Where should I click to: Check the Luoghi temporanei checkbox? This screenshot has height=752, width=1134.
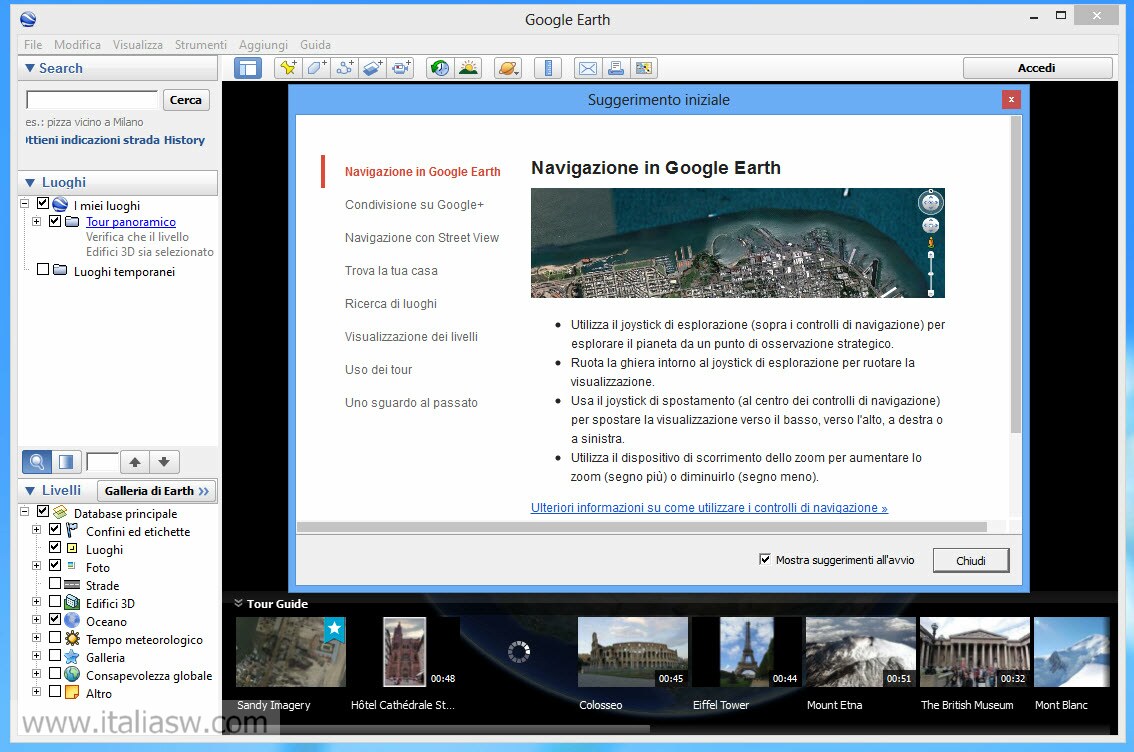(x=43, y=269)
